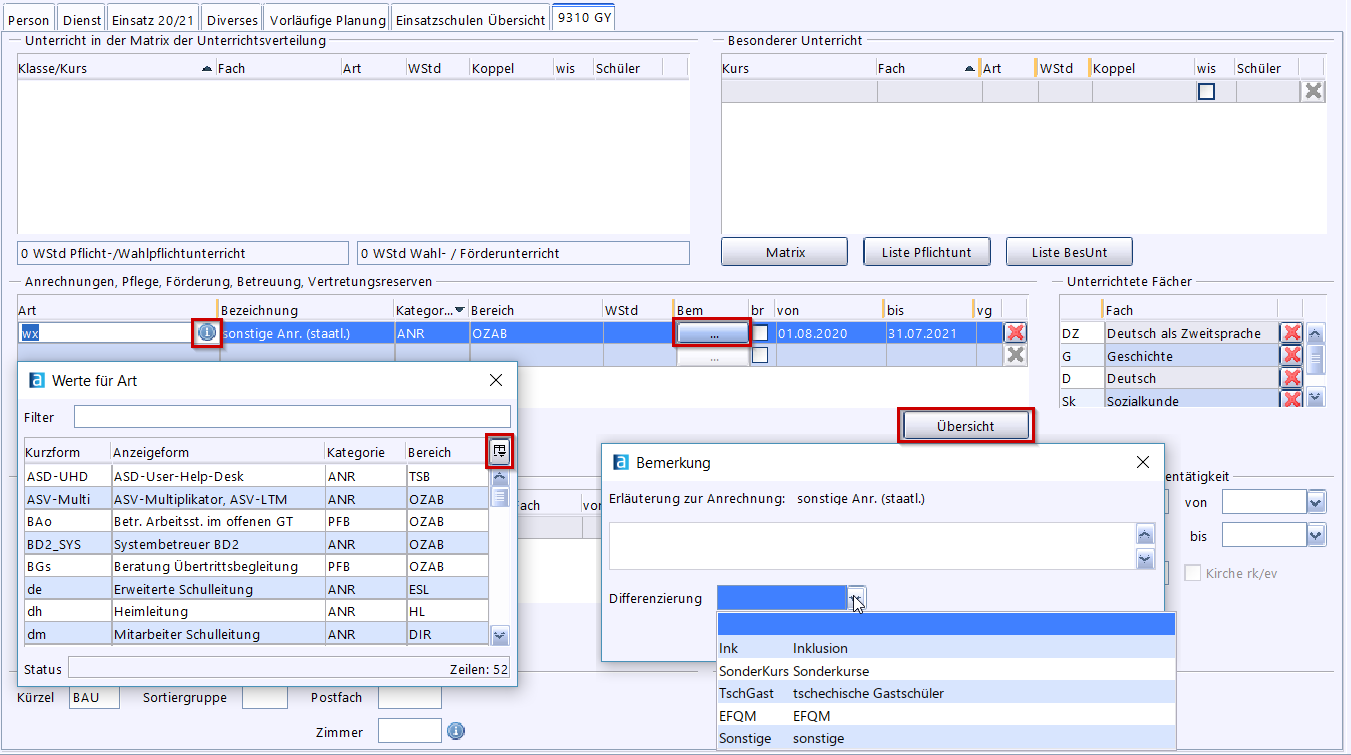Close the Werte für Art dialog
Image resolution: width=1351 pixels, height=755 pixels.
click(495, 380)
